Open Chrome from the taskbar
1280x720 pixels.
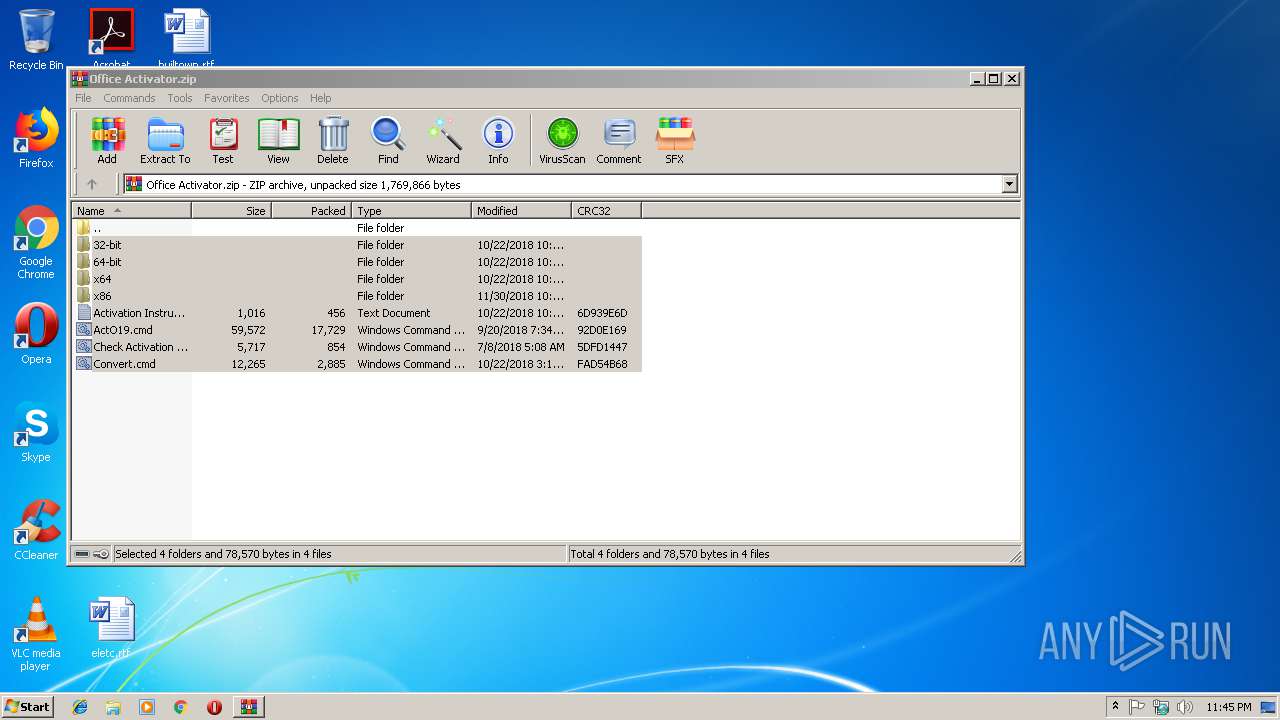180,707
